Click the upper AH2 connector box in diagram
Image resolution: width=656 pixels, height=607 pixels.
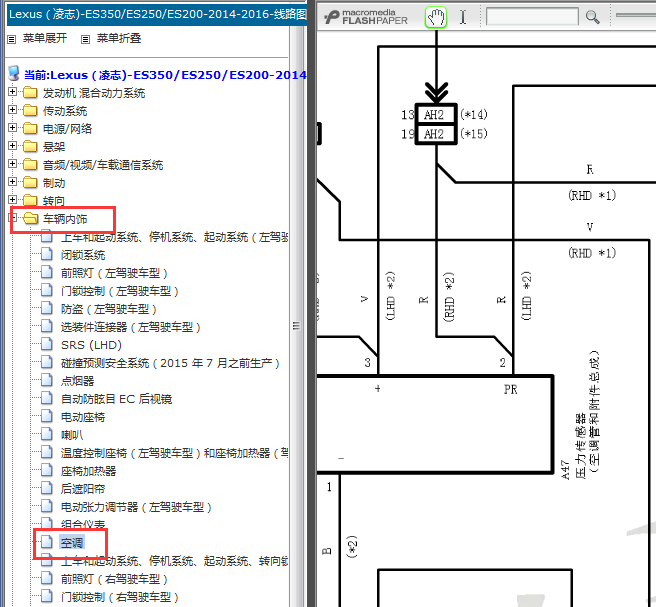click(x=436, y=114)
